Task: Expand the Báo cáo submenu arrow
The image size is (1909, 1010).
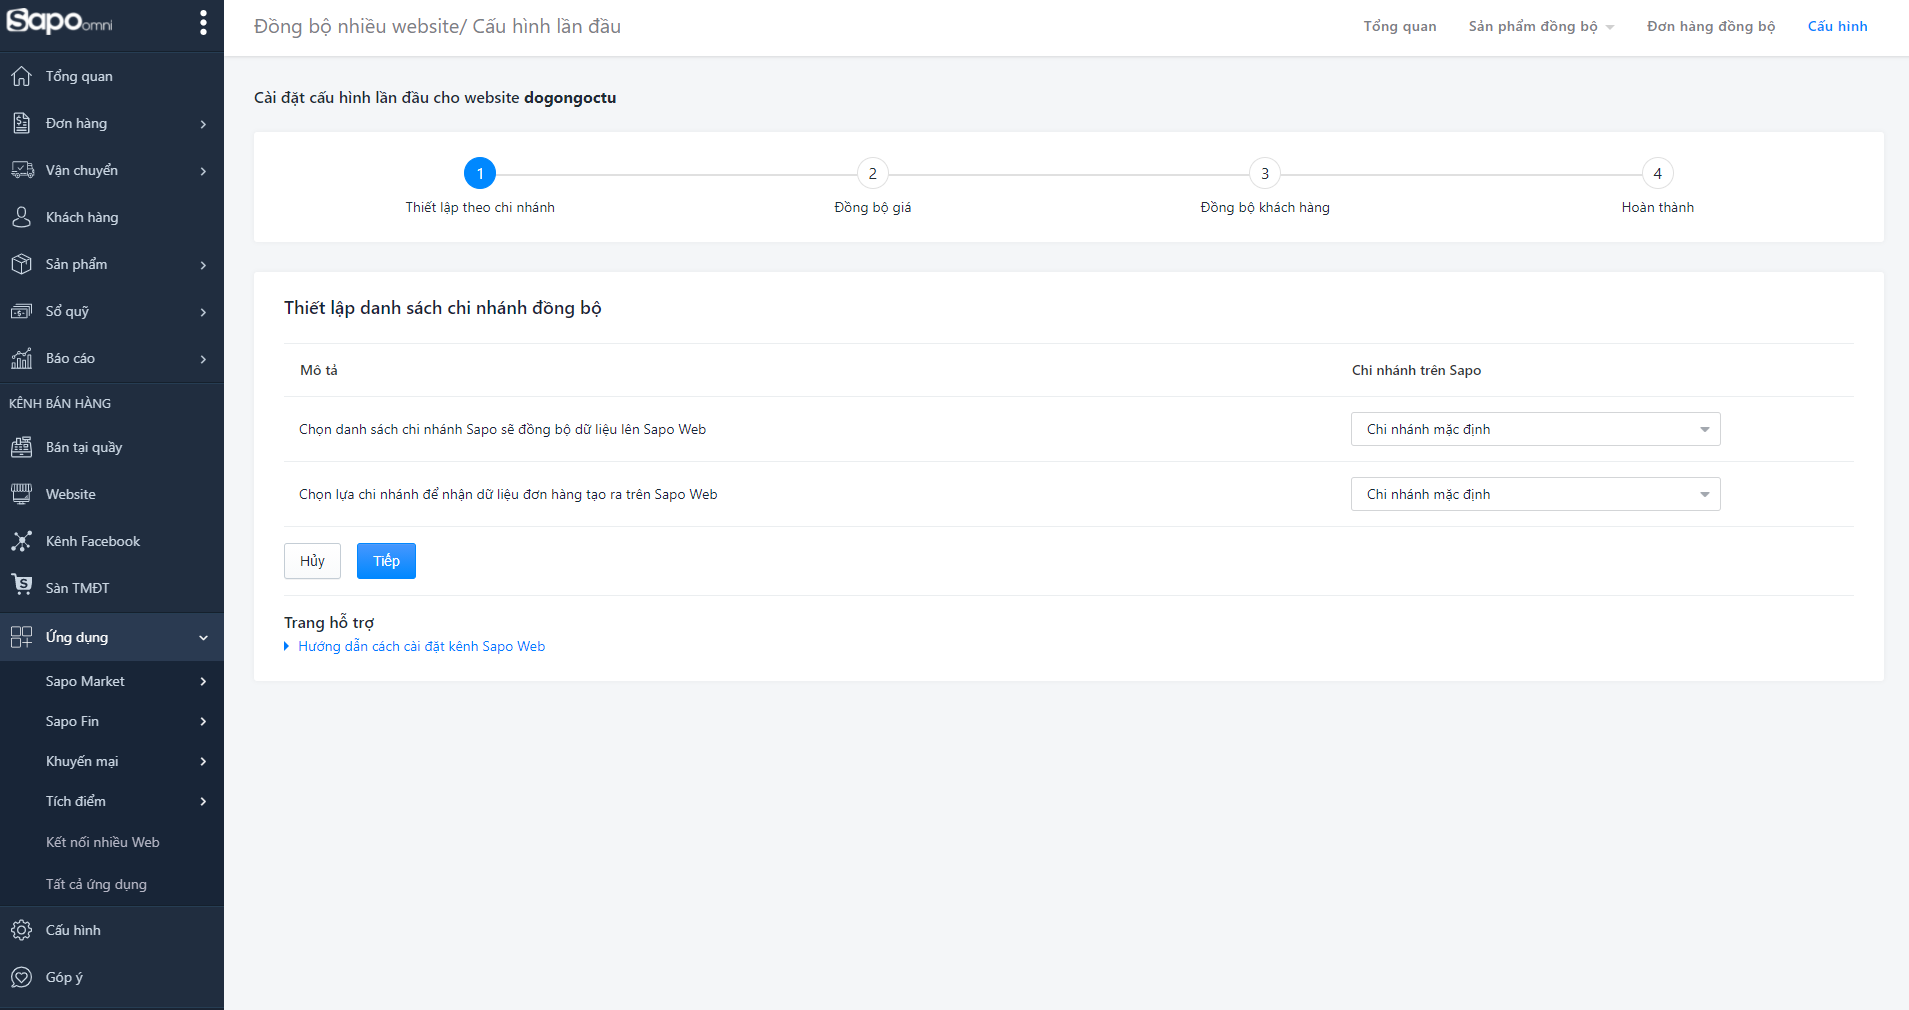Action: click(x=203, y=359)
